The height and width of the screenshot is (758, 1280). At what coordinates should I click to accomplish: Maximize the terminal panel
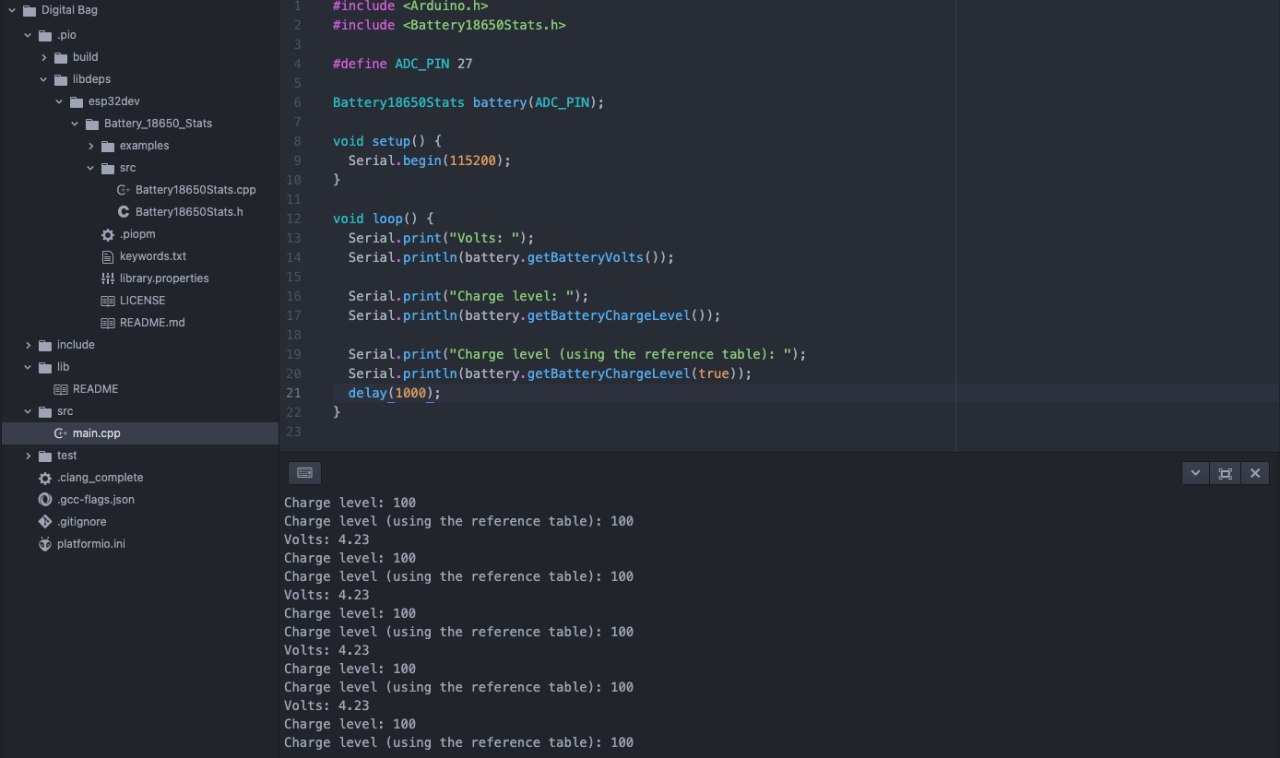coord(1225,473)
